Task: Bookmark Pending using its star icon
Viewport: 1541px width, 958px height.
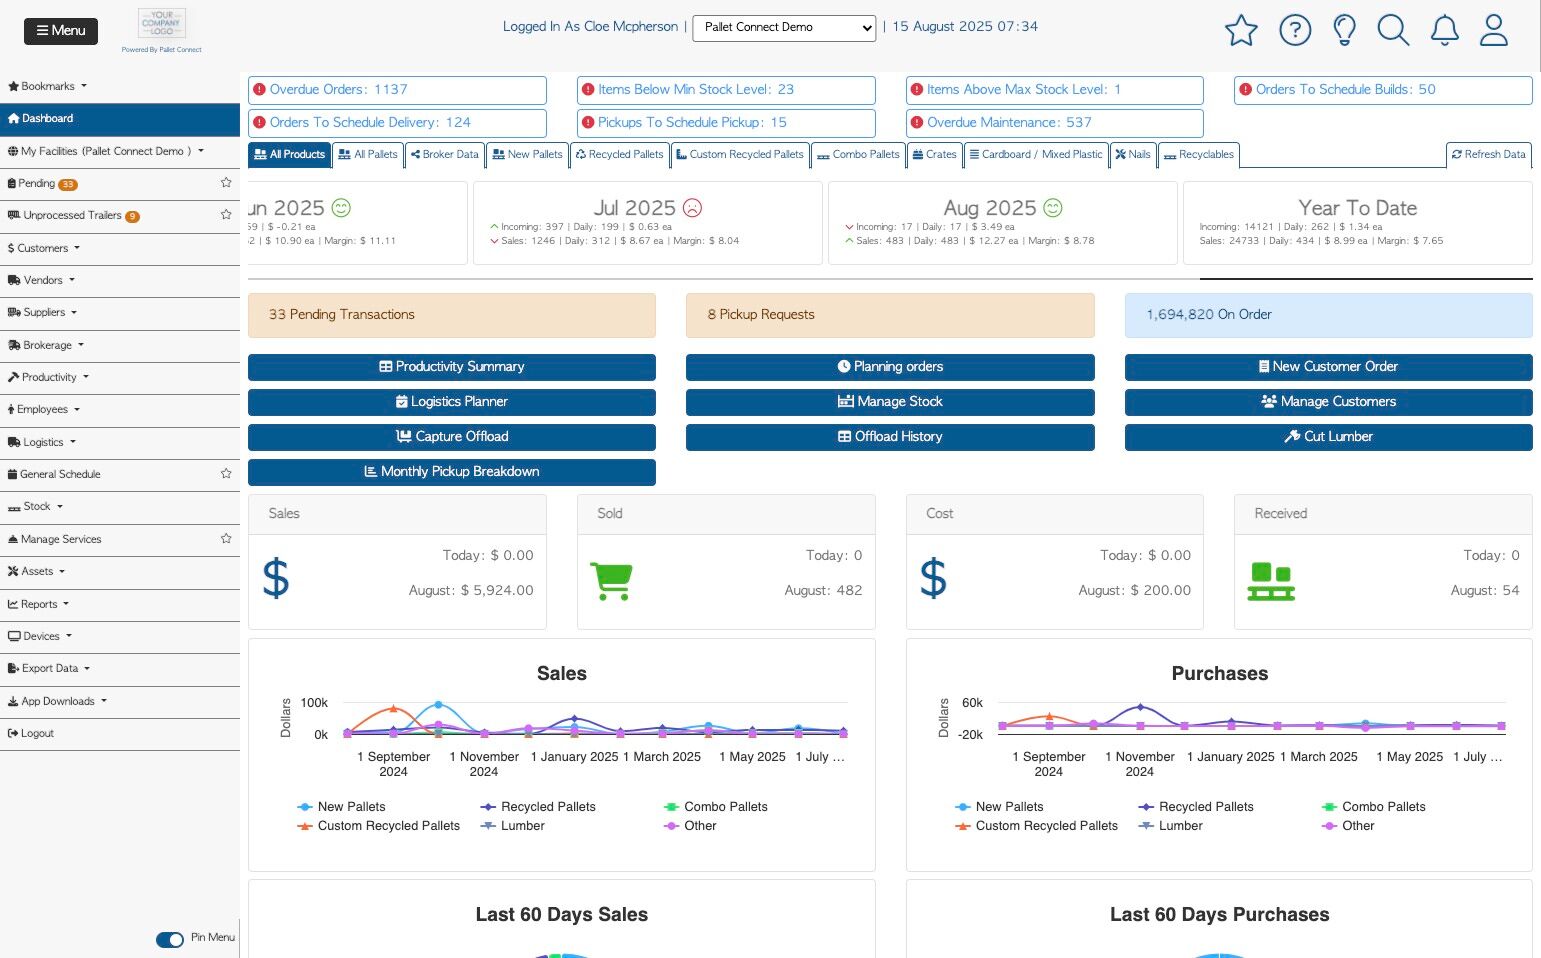Action: coord(226,183)
